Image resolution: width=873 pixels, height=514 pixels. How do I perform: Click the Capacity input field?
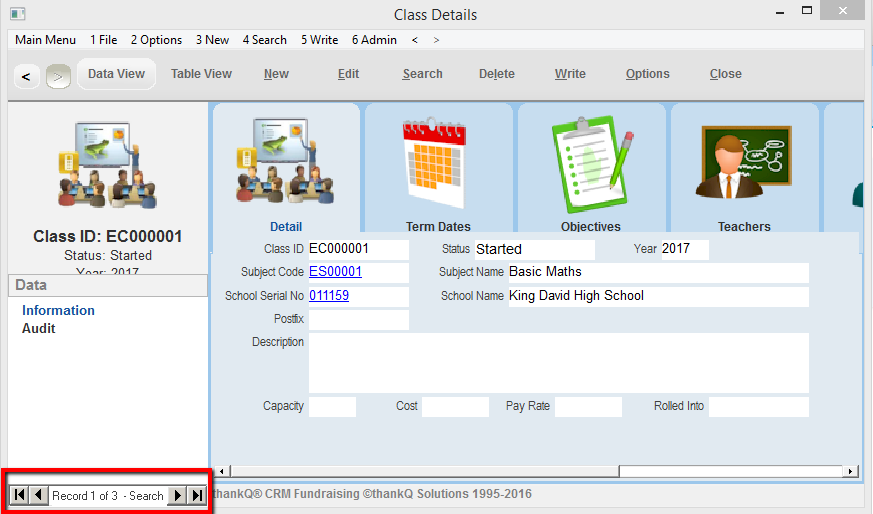(x=332, y=407)
